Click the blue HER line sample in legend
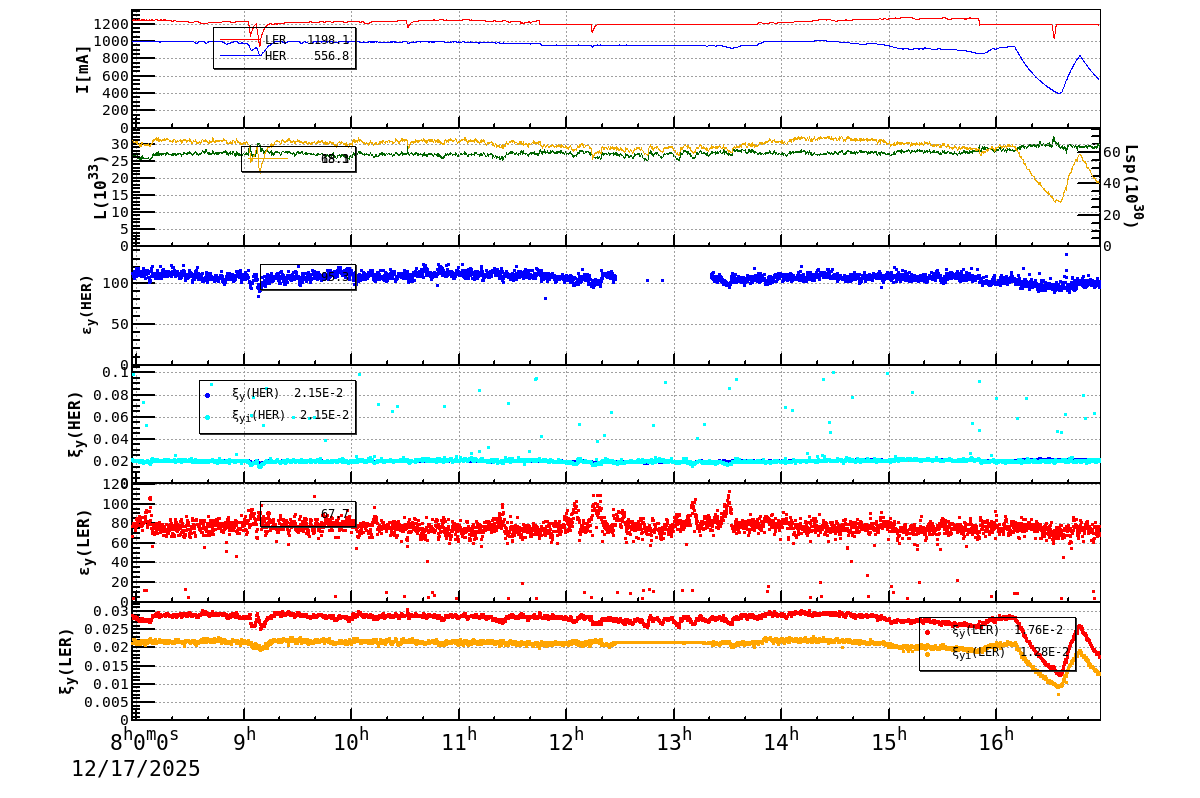Viewport: 1200px width, 798px height. click(x=240, y=56)
